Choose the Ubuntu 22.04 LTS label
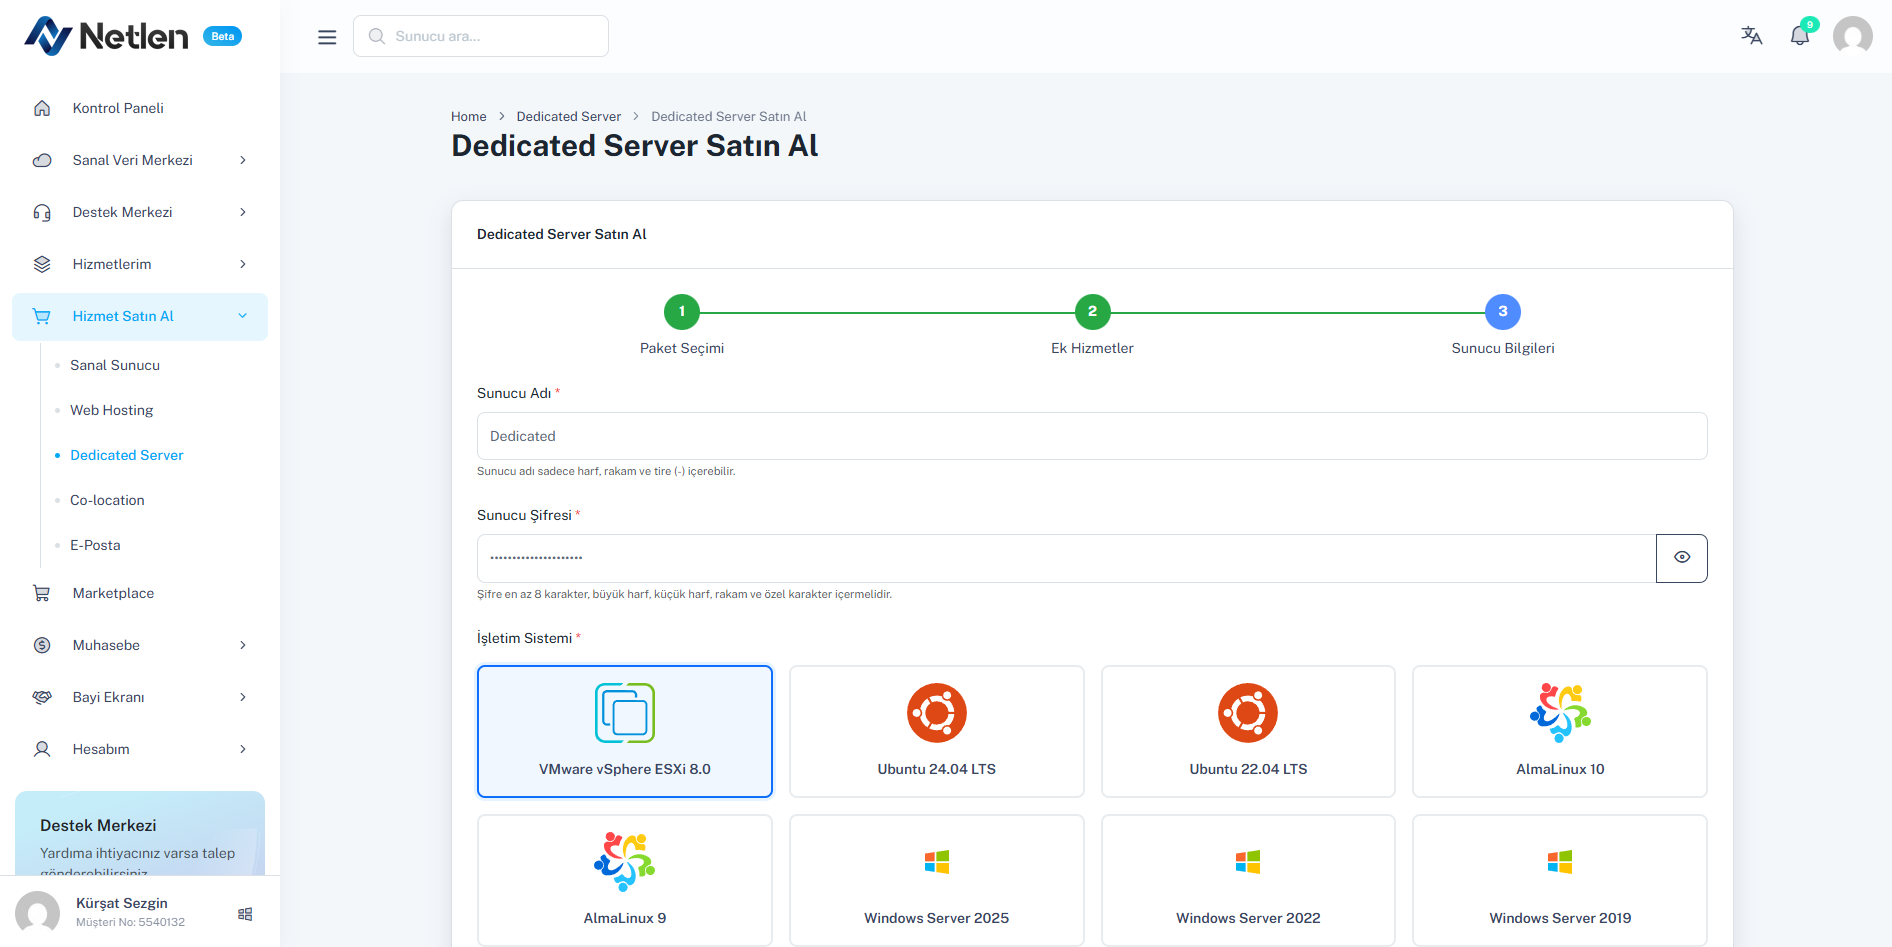The height and width of the screenshot is (947, 1892). click(x=1248, y=769)
